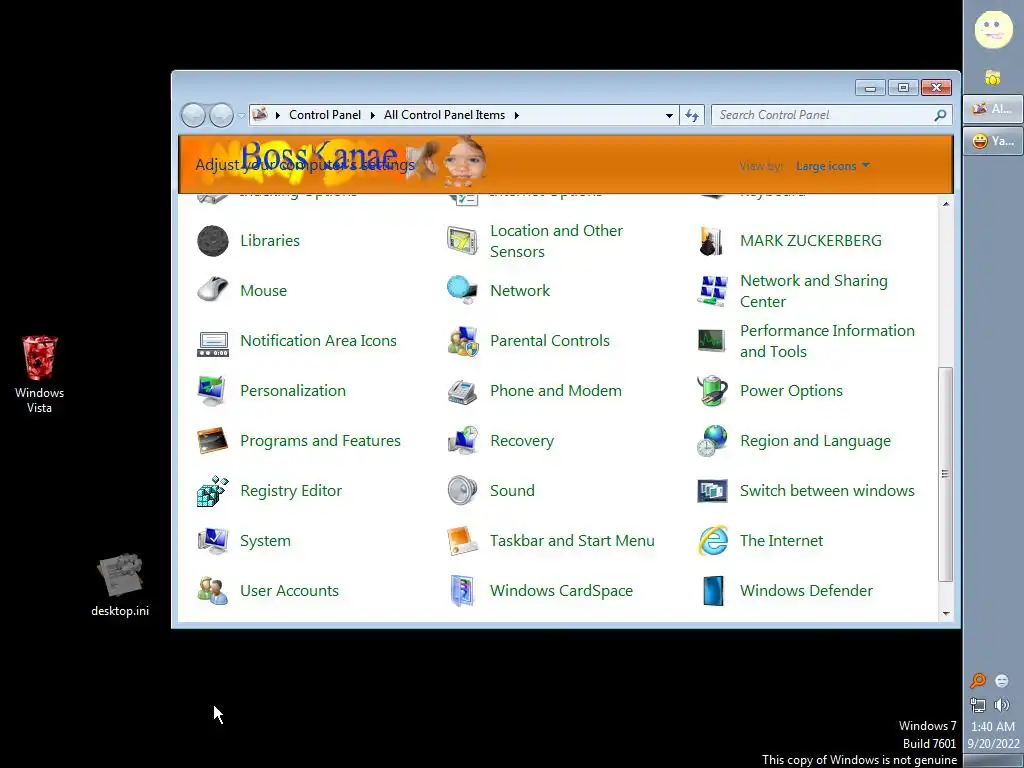Click the pinned yellow taskbar icon below Start orb
Viewport: 1024px width, 768px height.
[x=993, y=78]
